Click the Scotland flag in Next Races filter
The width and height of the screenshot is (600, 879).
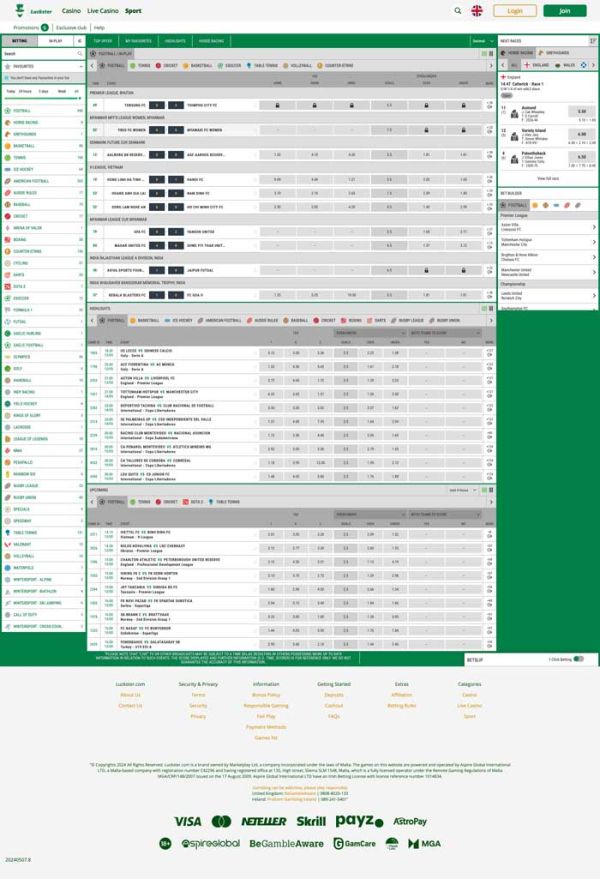click(x=583, y=65)
